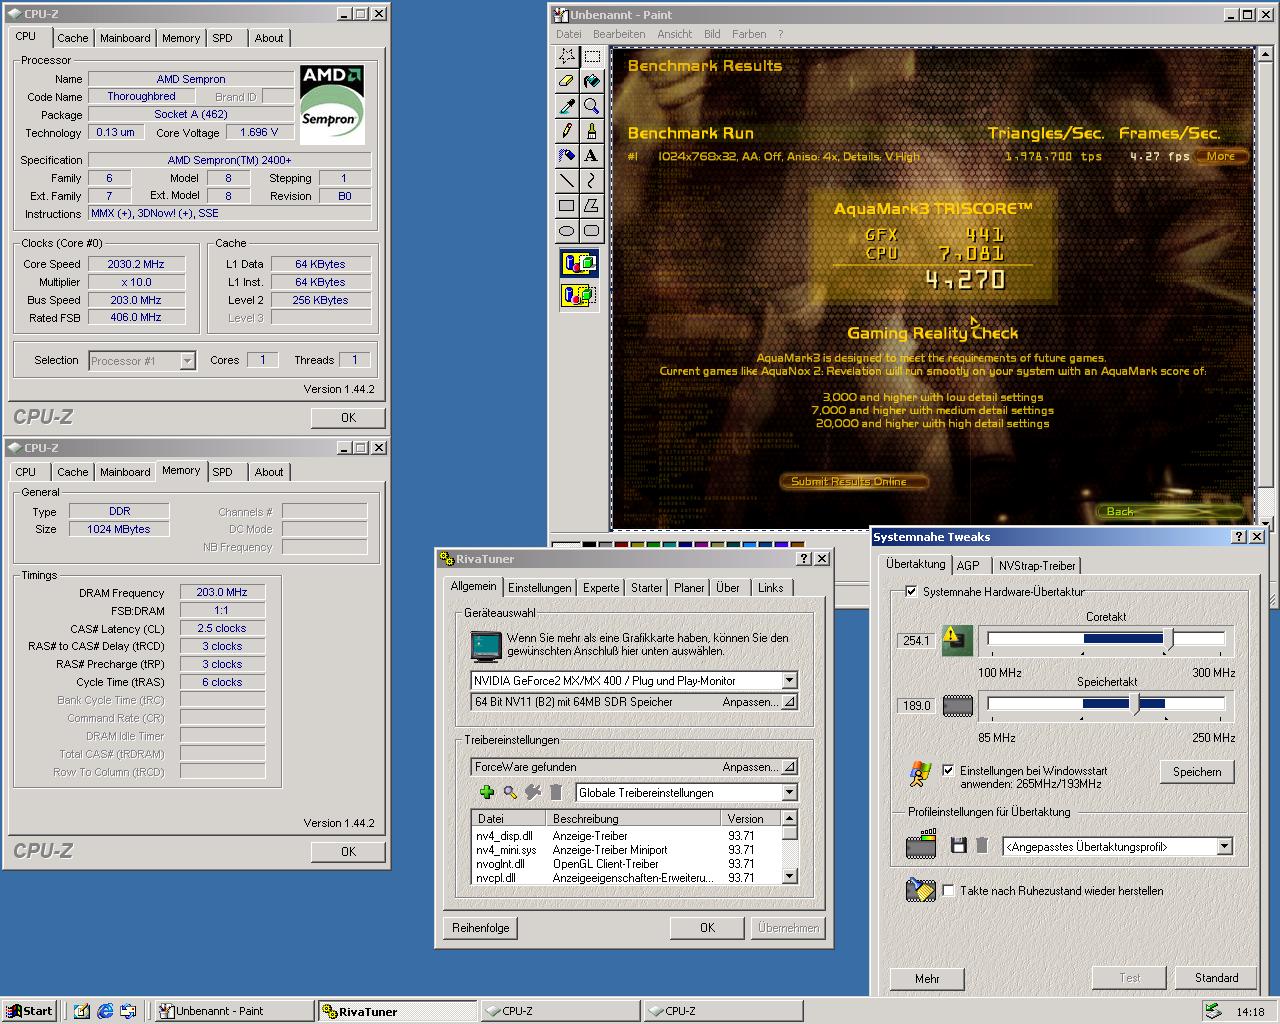This screenshot has height=1024, width=1280.
Task: Click the green plus add-driver icon in RivaTuner
Action: click(487, 792)
